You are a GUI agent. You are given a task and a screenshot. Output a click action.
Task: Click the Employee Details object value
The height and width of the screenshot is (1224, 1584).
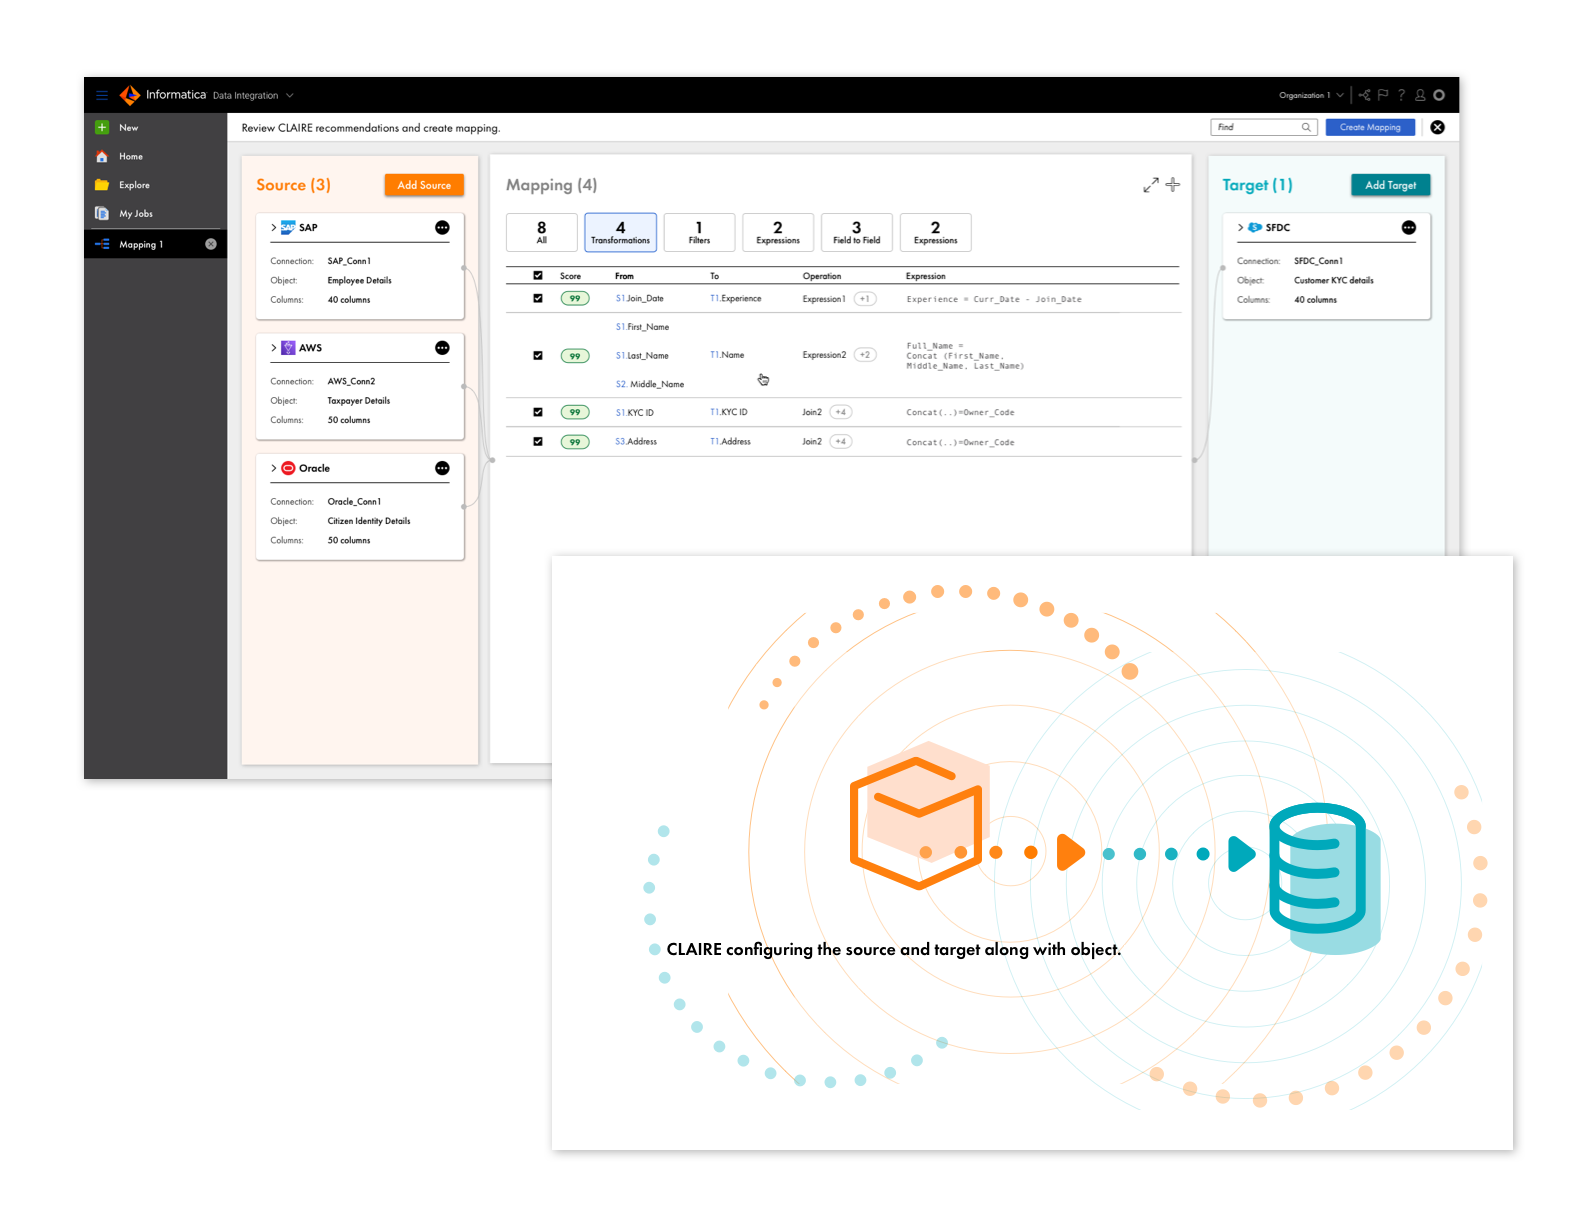[359, 281]
